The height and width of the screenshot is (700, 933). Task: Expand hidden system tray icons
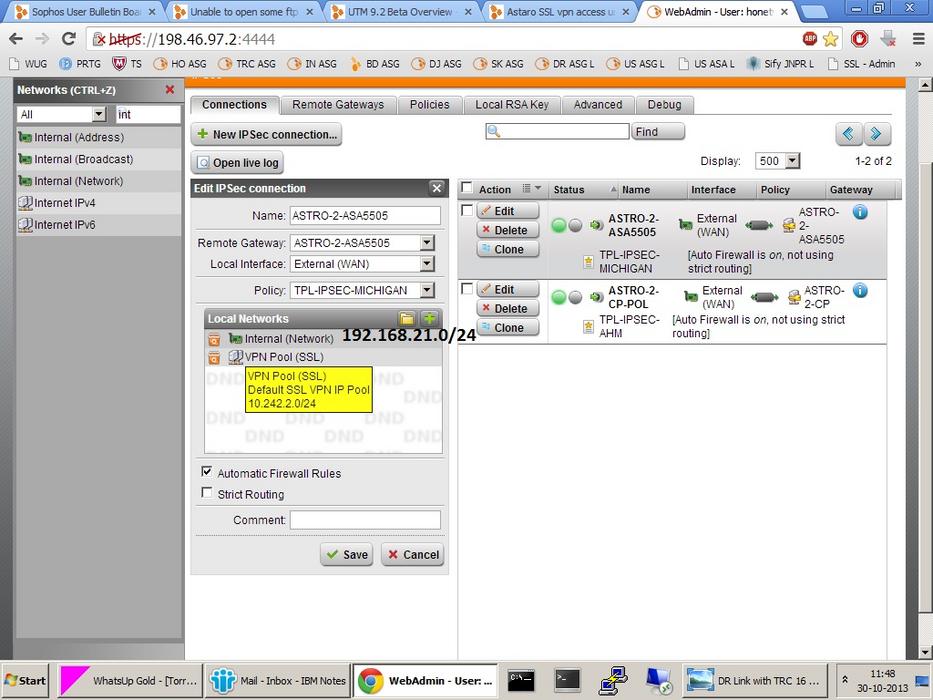pos(844,680)
